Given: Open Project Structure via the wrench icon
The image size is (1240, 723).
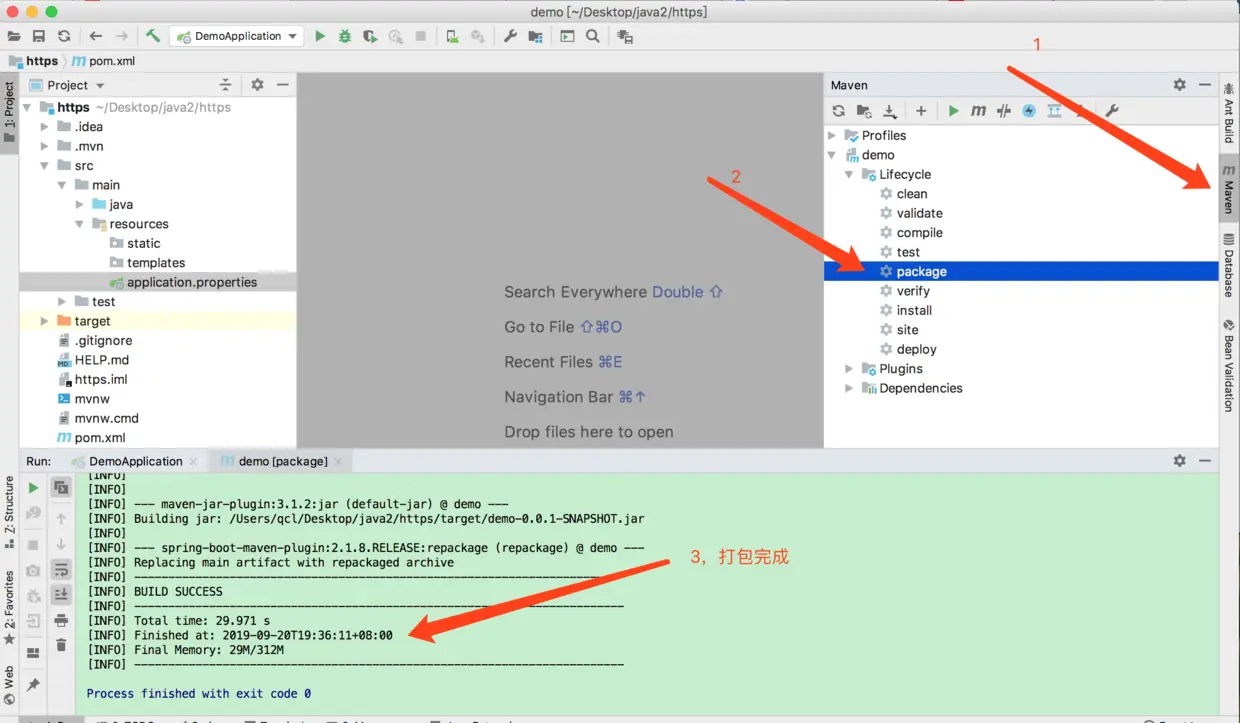Looking at the screenshot, I should (510, 36).
